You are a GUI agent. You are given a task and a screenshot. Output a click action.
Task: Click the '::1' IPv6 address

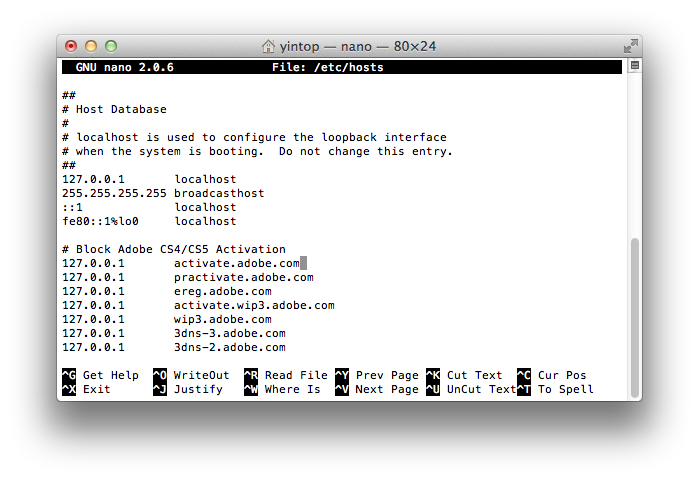(x=72, y=207)
